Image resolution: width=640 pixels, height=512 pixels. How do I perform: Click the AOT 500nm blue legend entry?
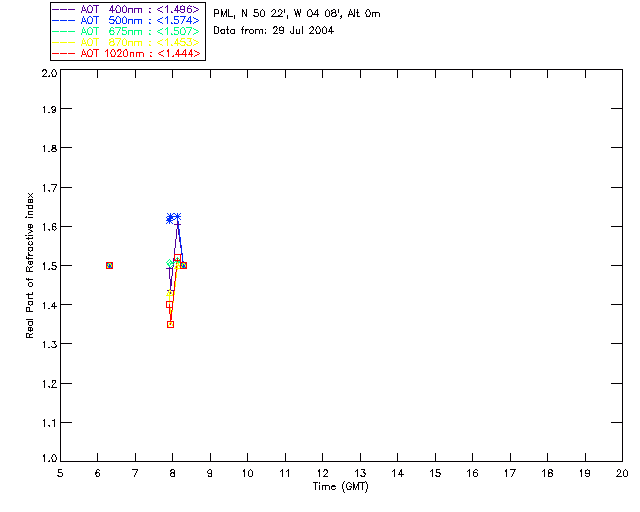point(126,20)
